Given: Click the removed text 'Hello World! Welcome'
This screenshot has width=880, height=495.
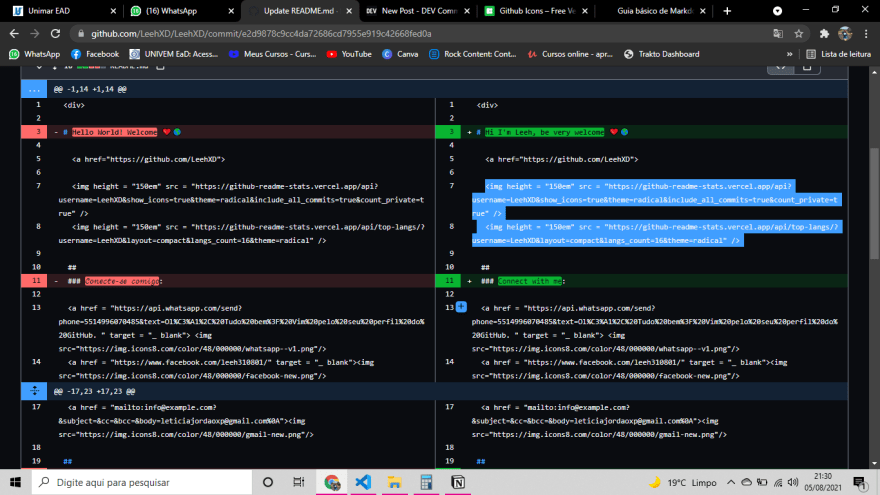Looking at the screenshot, I should click(x=114, y=132).
